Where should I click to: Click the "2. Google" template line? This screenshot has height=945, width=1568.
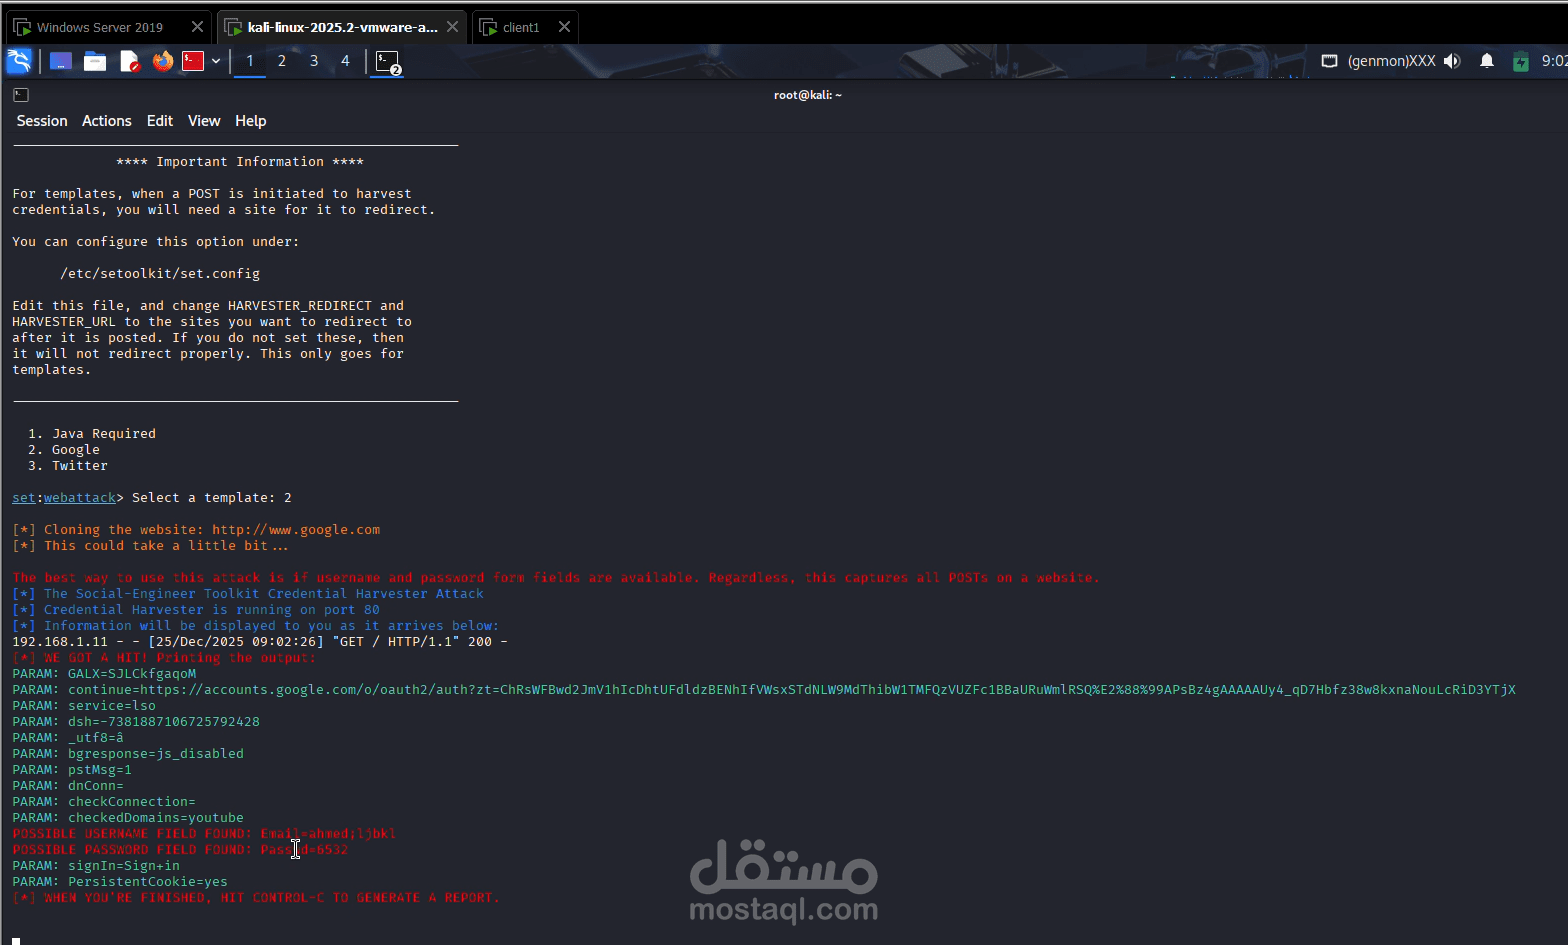pyautogui.click(x=64, y=450)
